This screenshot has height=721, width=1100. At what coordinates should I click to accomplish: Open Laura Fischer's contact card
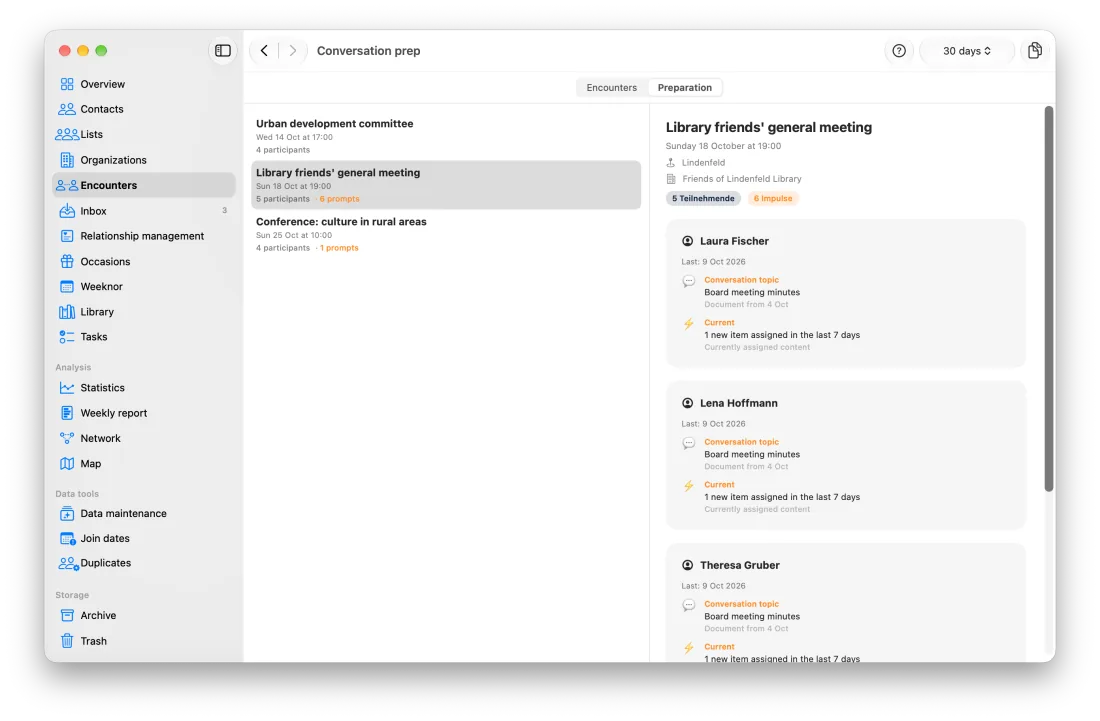[x=845, y=294]
